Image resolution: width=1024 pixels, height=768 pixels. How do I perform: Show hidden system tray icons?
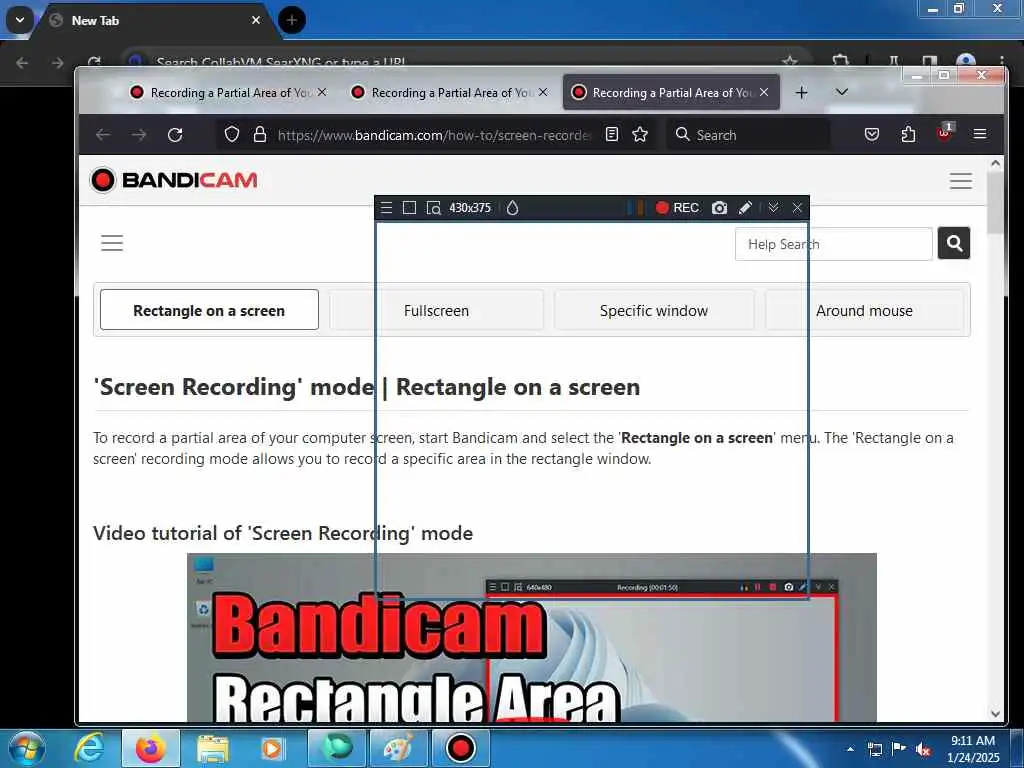tap(850, 749)
